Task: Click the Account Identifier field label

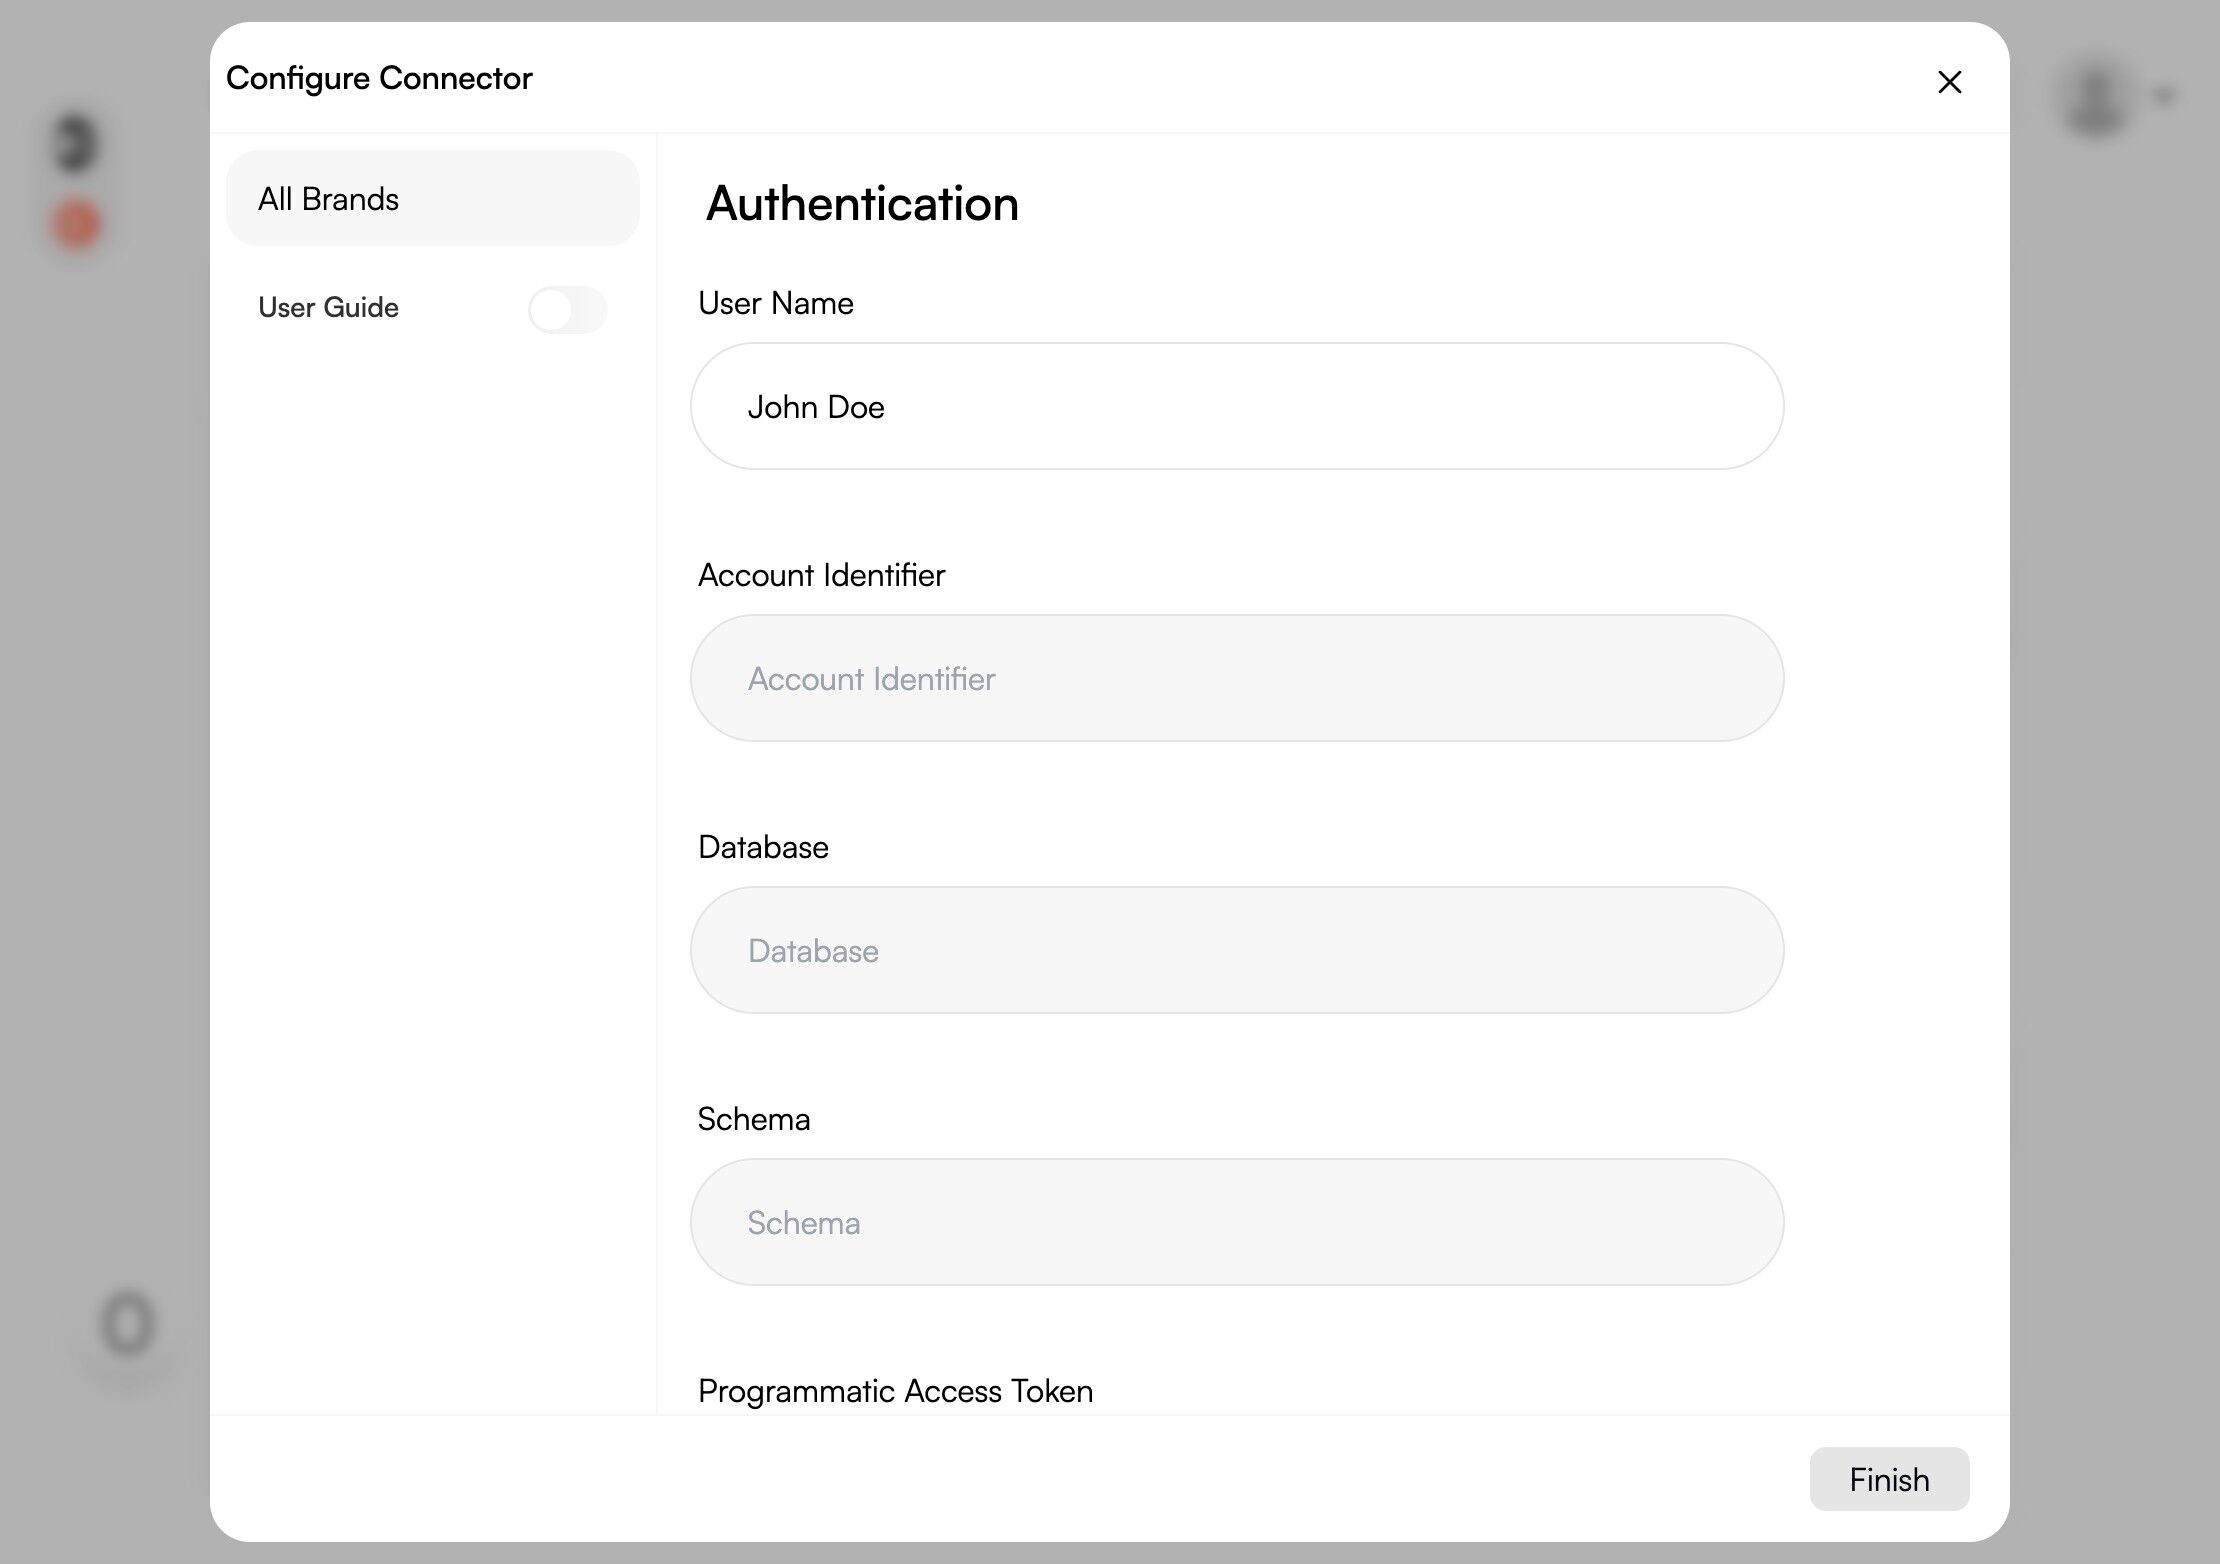Action: point(821,575)
